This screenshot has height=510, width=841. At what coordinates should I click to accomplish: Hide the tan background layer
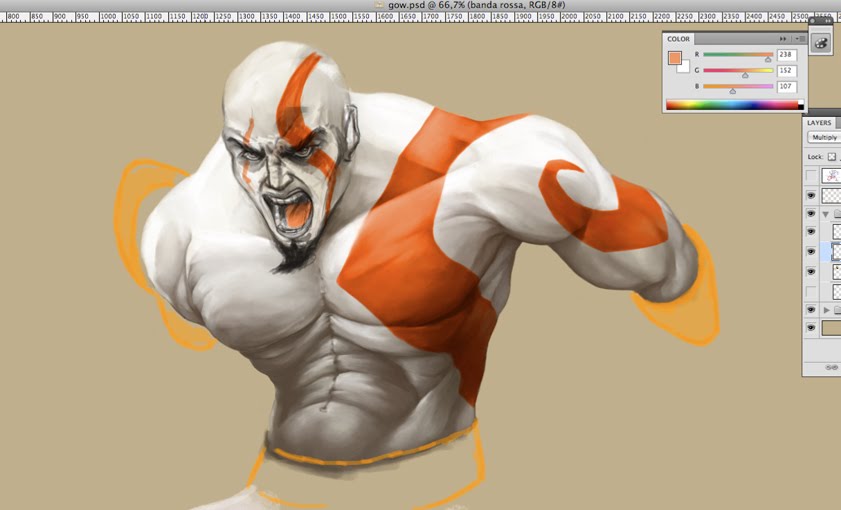point(811,328)
